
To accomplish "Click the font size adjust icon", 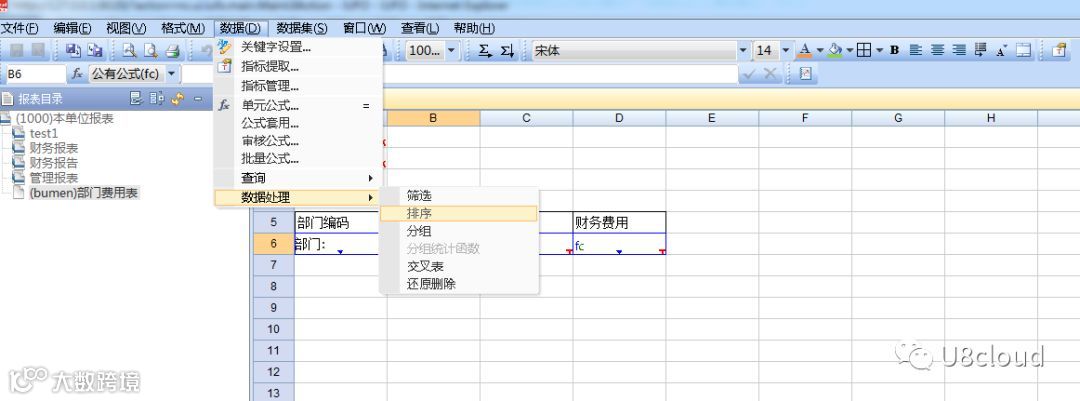I will coord(1001,50).
